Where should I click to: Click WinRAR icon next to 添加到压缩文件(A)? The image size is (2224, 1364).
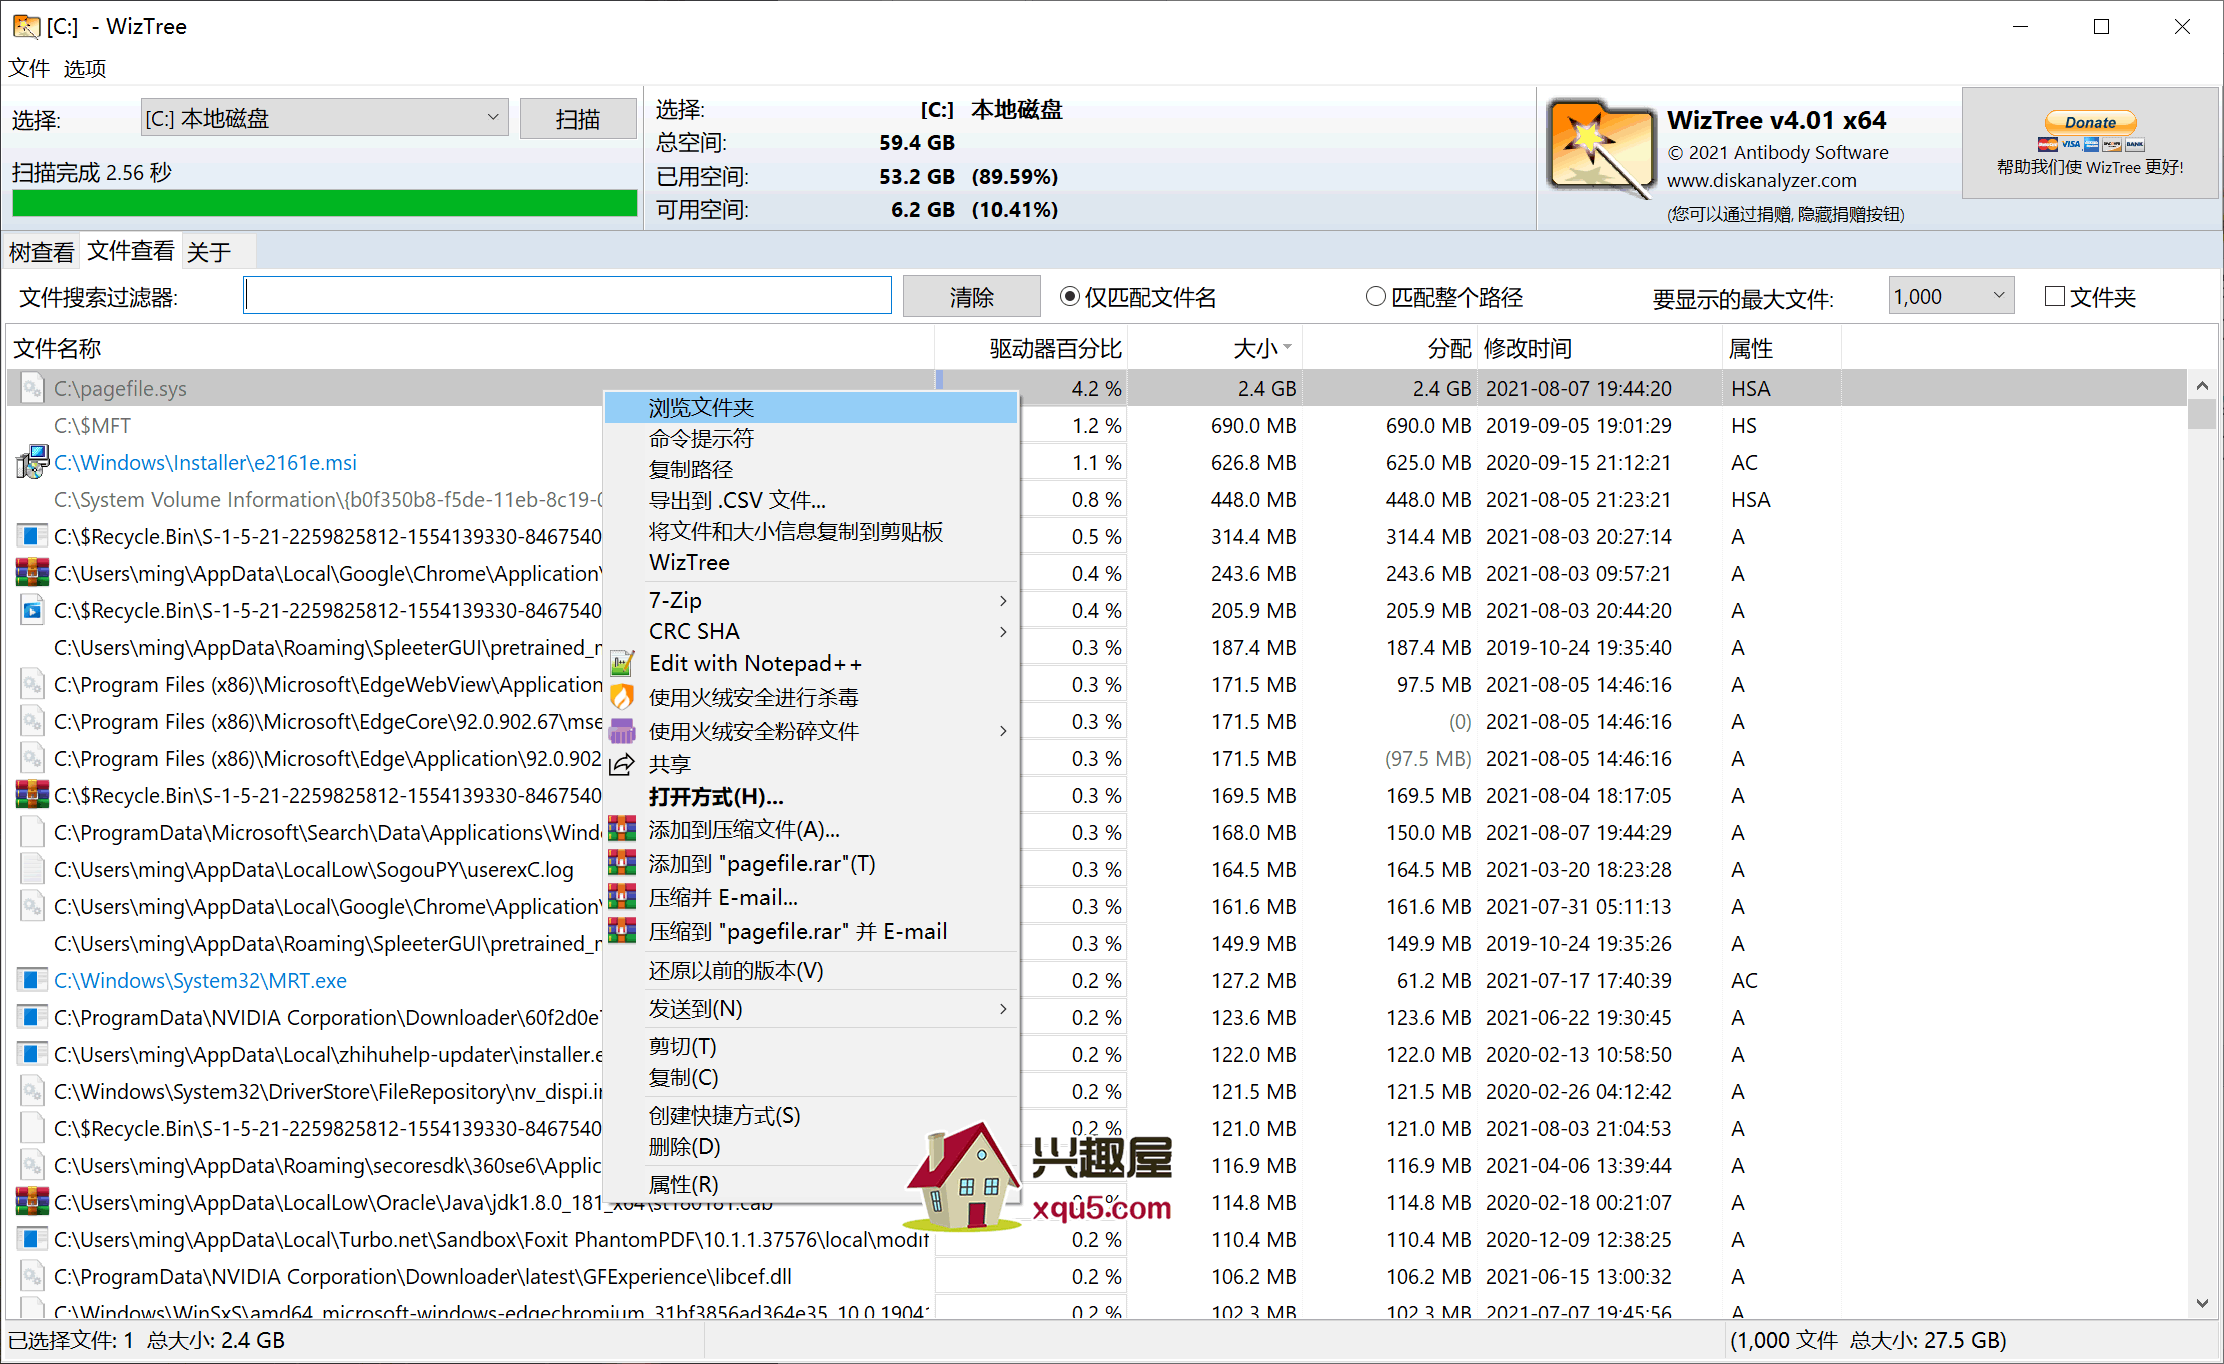622,829
